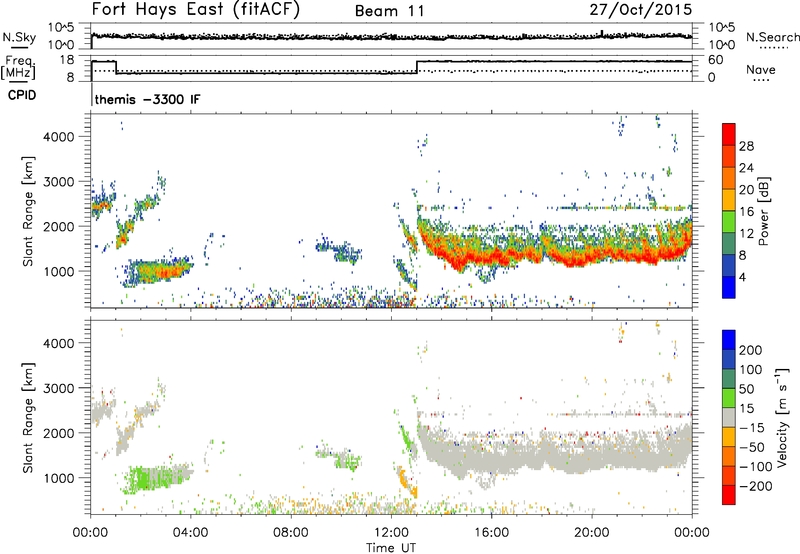Click the "24" Power colorbar tick label
The height and width of the screenshot is (554, 800).
(x=746, y=168)
